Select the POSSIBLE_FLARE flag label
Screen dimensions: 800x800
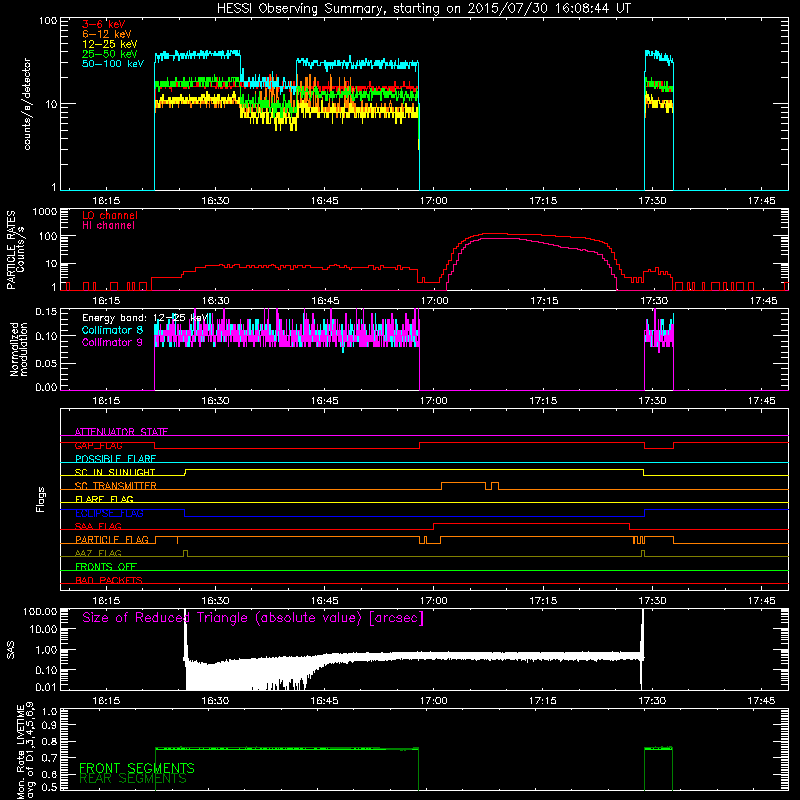click(x=115, y=459)
